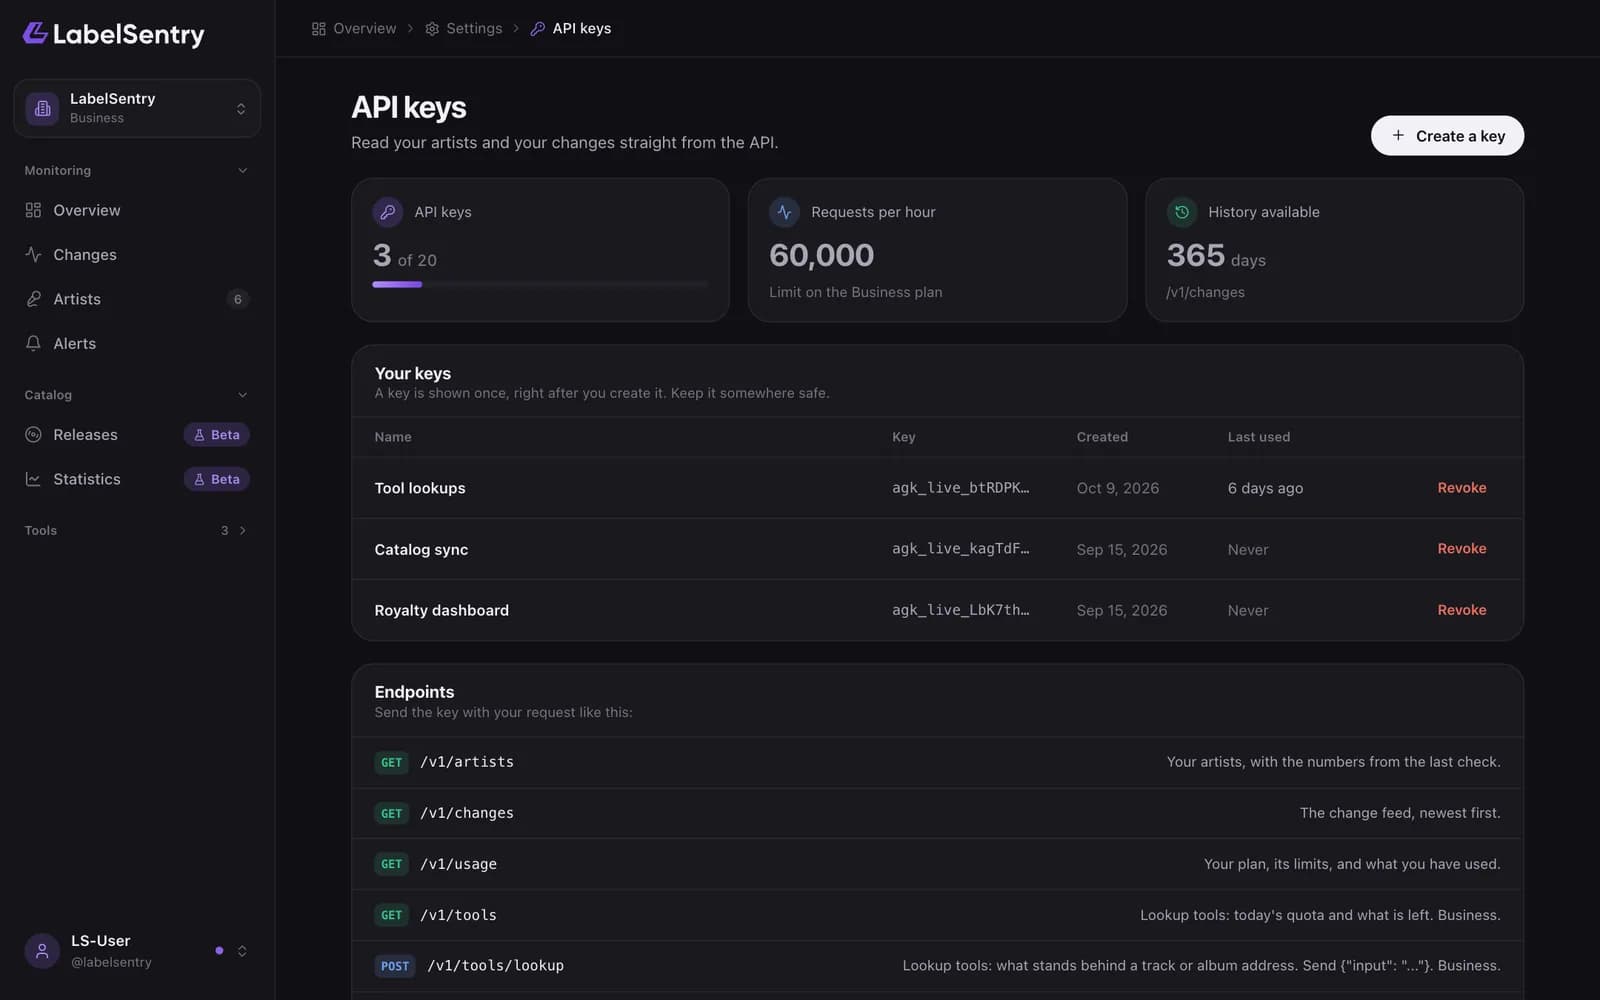Click the LabelSentry logo icon
Viewport: 1600px width, 1000px height.
35,33
